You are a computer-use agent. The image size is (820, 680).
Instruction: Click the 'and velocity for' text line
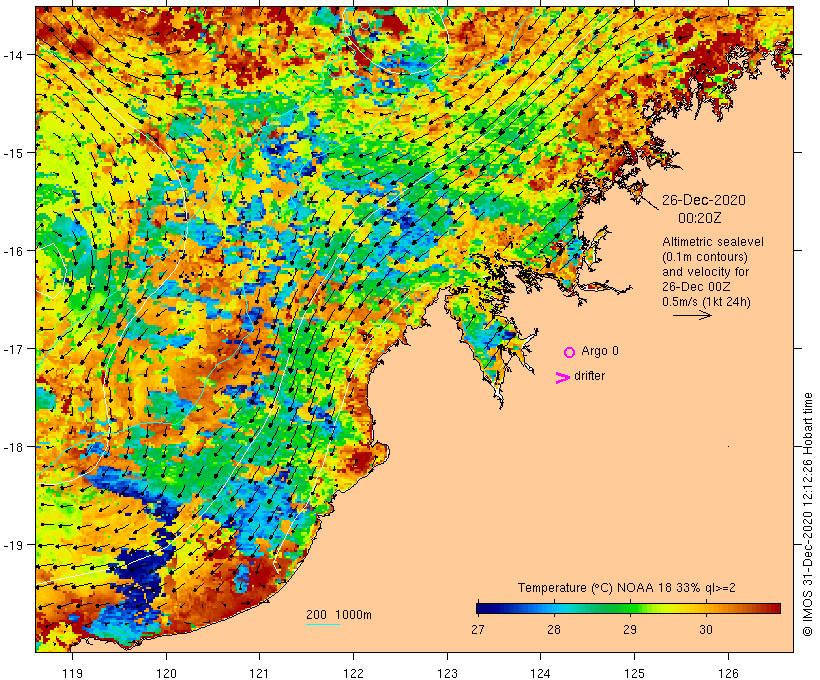[705, 272]
